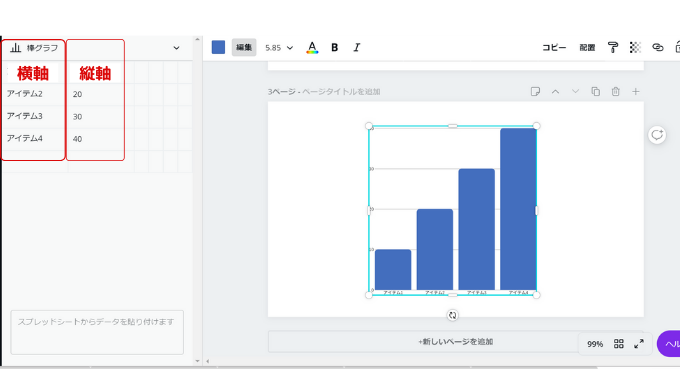Open the grid view icon
Image resolution: width=680 pixels, height=390 pixels.
[619, 344]
